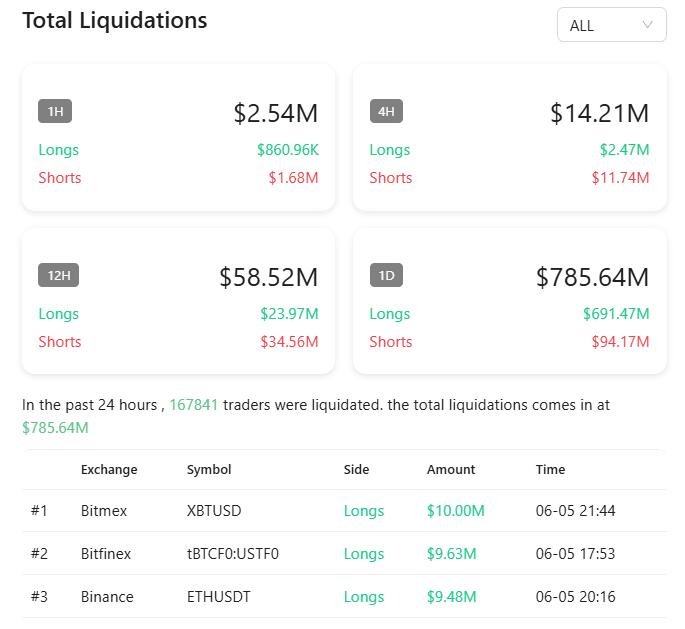Click the $23.97M longs value

[289, 314]
